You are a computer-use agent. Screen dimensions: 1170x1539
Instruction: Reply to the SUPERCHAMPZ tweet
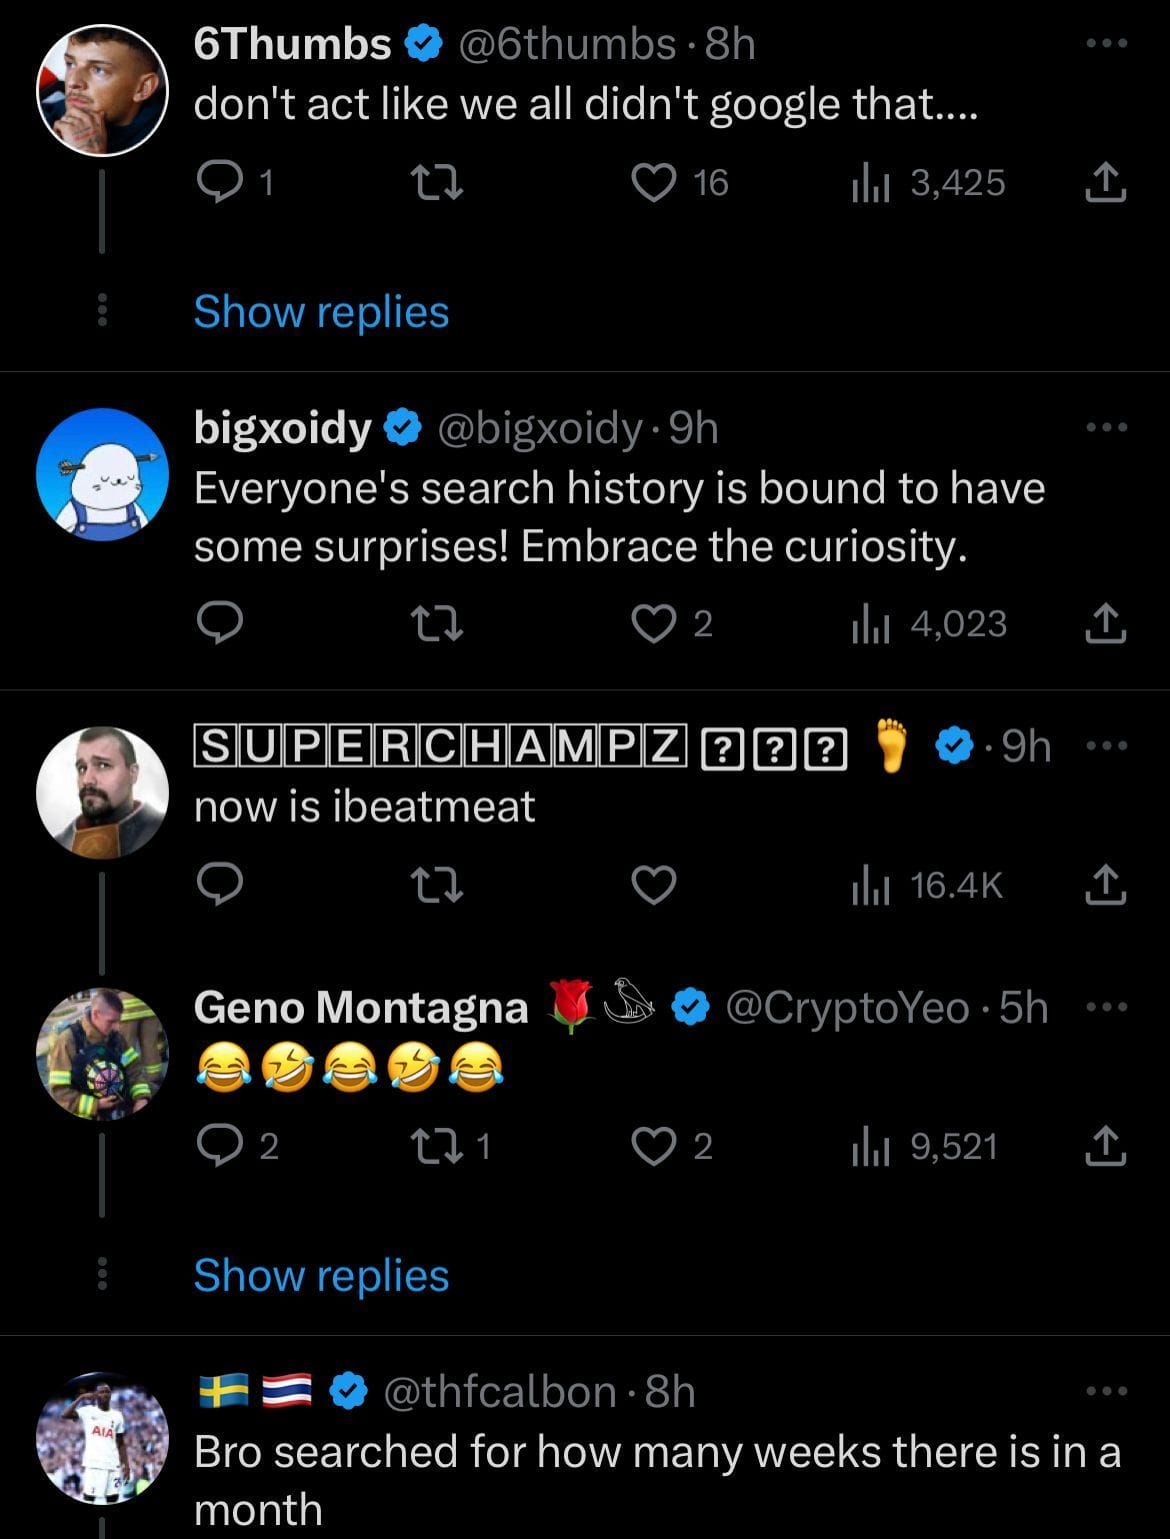(x=219, y=885)
